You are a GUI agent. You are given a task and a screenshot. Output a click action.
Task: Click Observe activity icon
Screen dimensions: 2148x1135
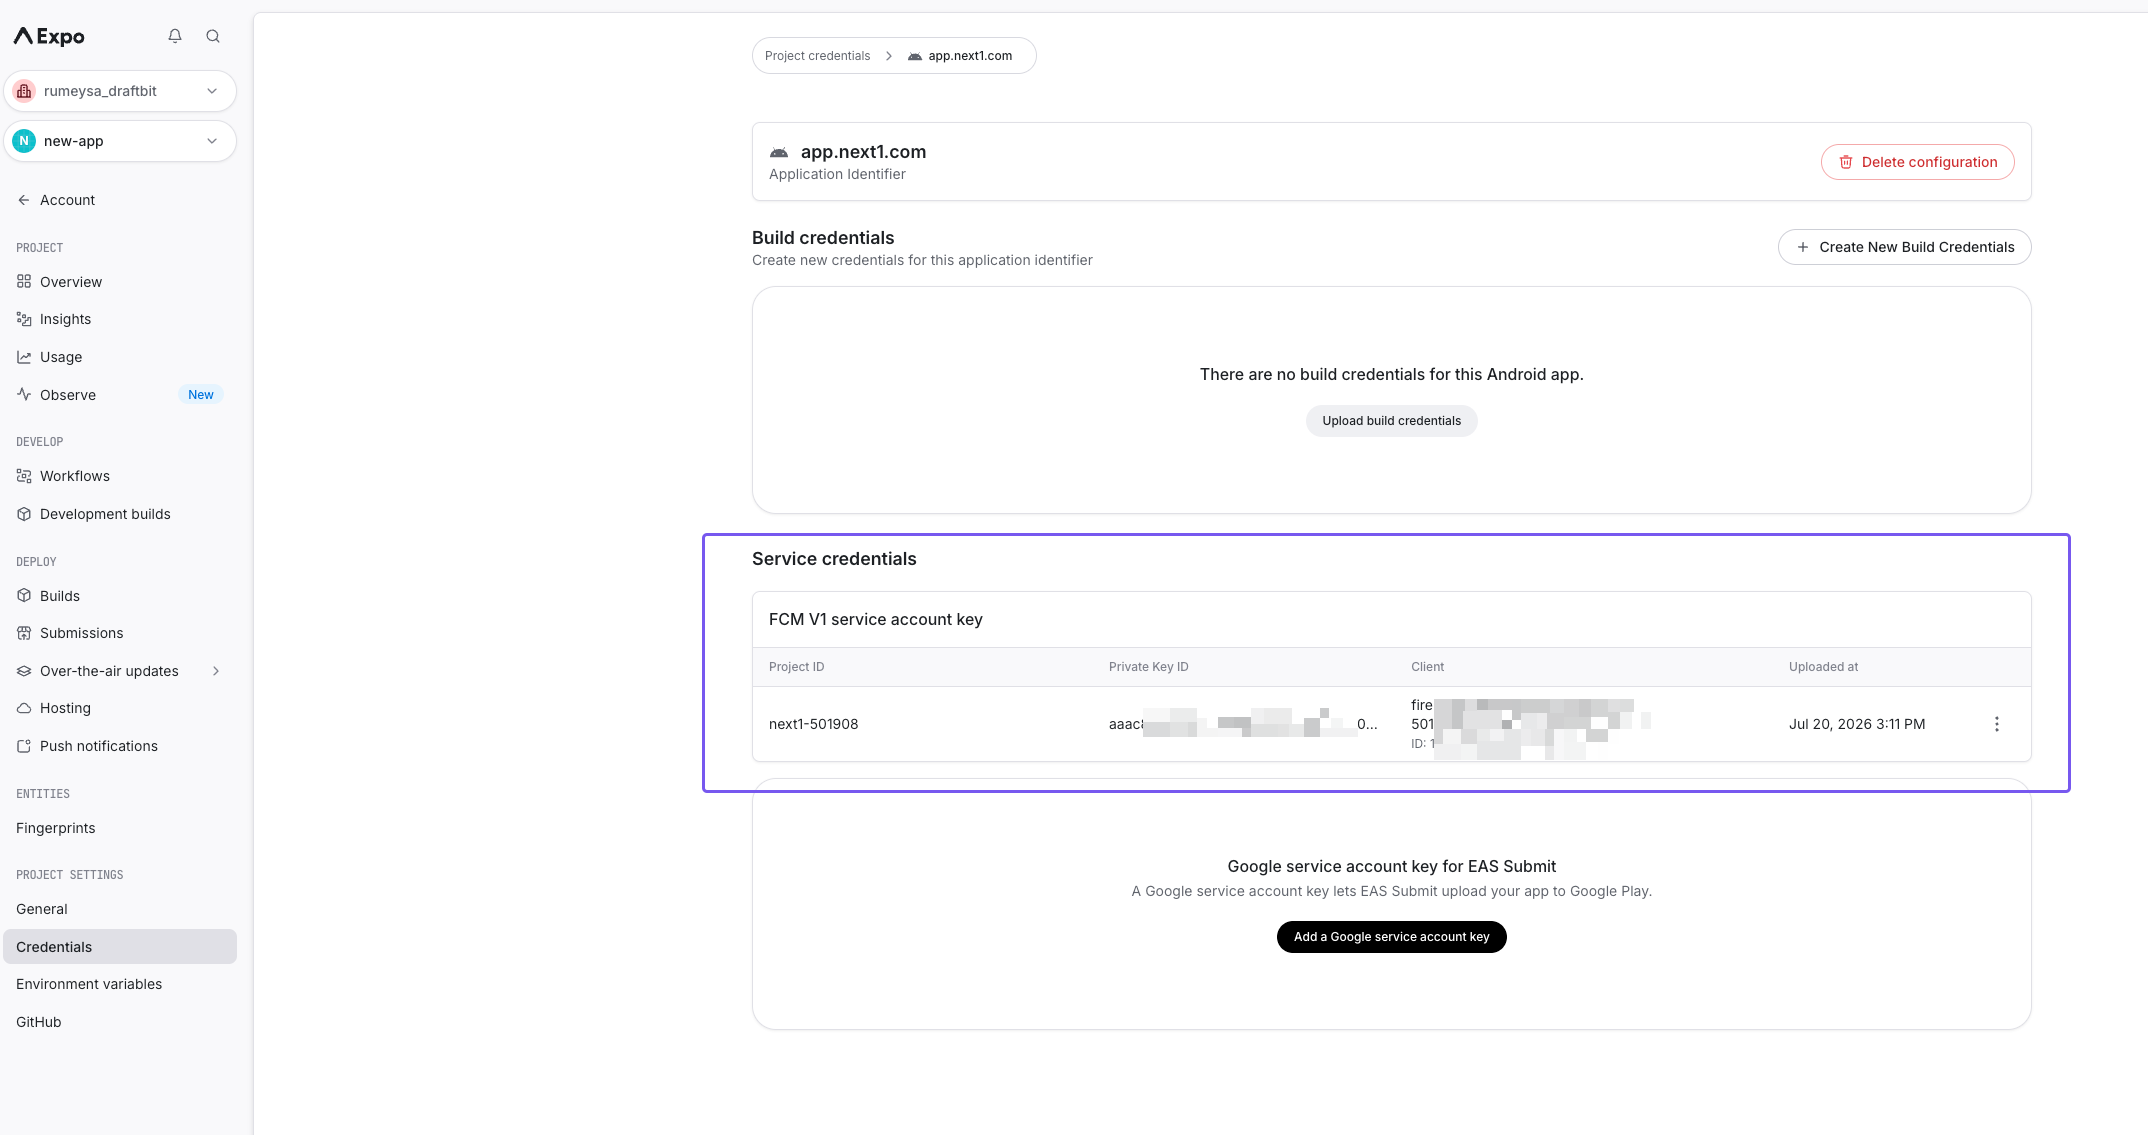click(x=24, y=395)
